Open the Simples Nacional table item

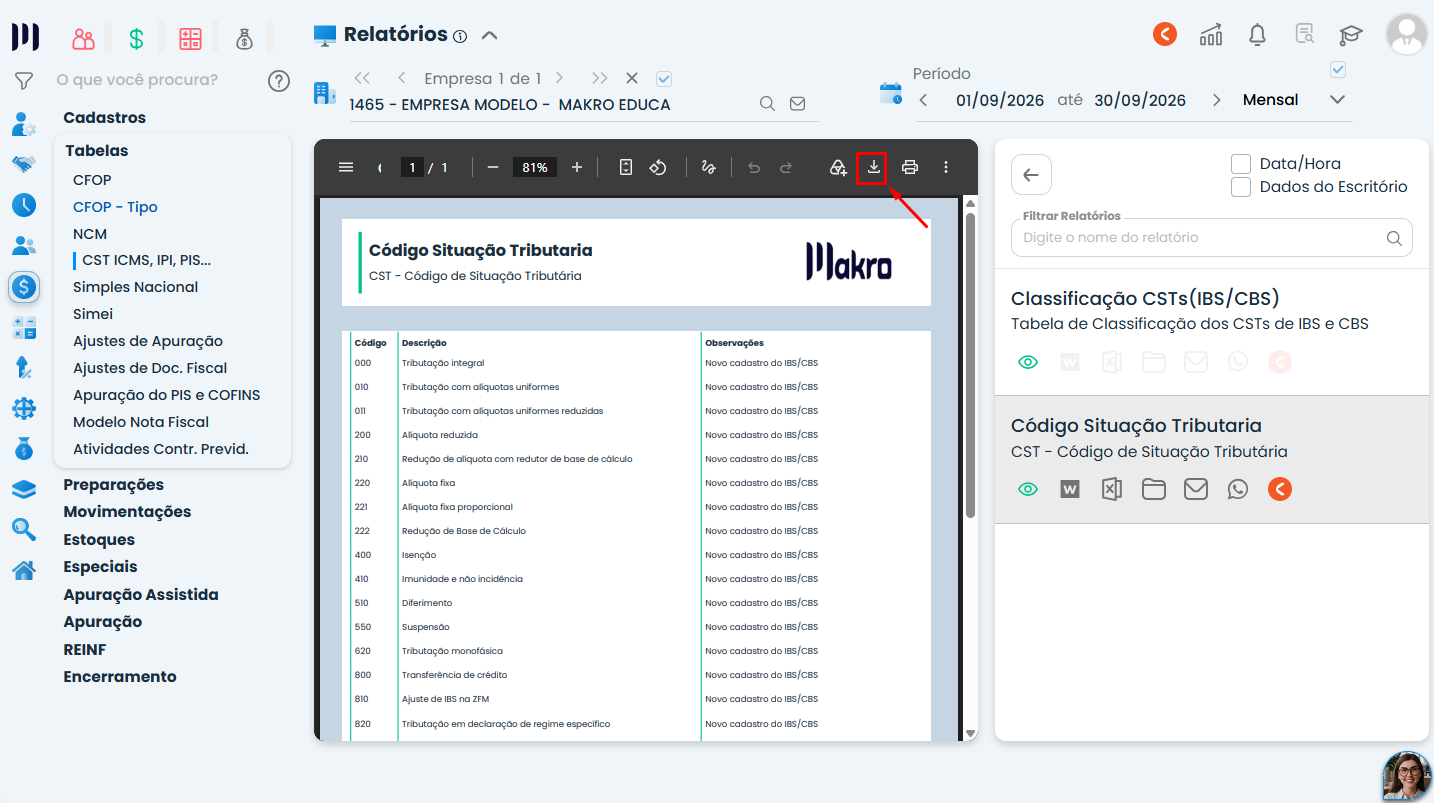point(136,287)
